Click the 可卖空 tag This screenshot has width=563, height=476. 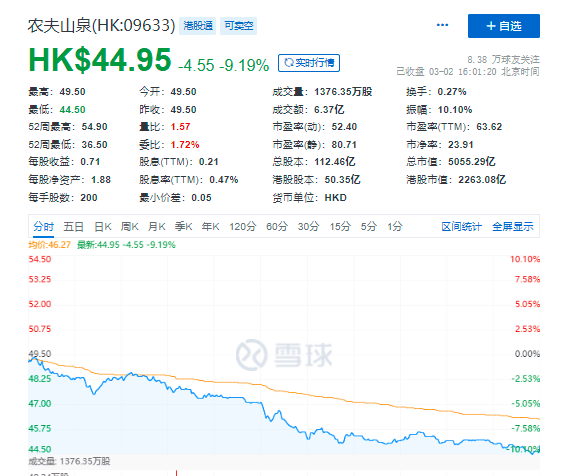point(238,26)
